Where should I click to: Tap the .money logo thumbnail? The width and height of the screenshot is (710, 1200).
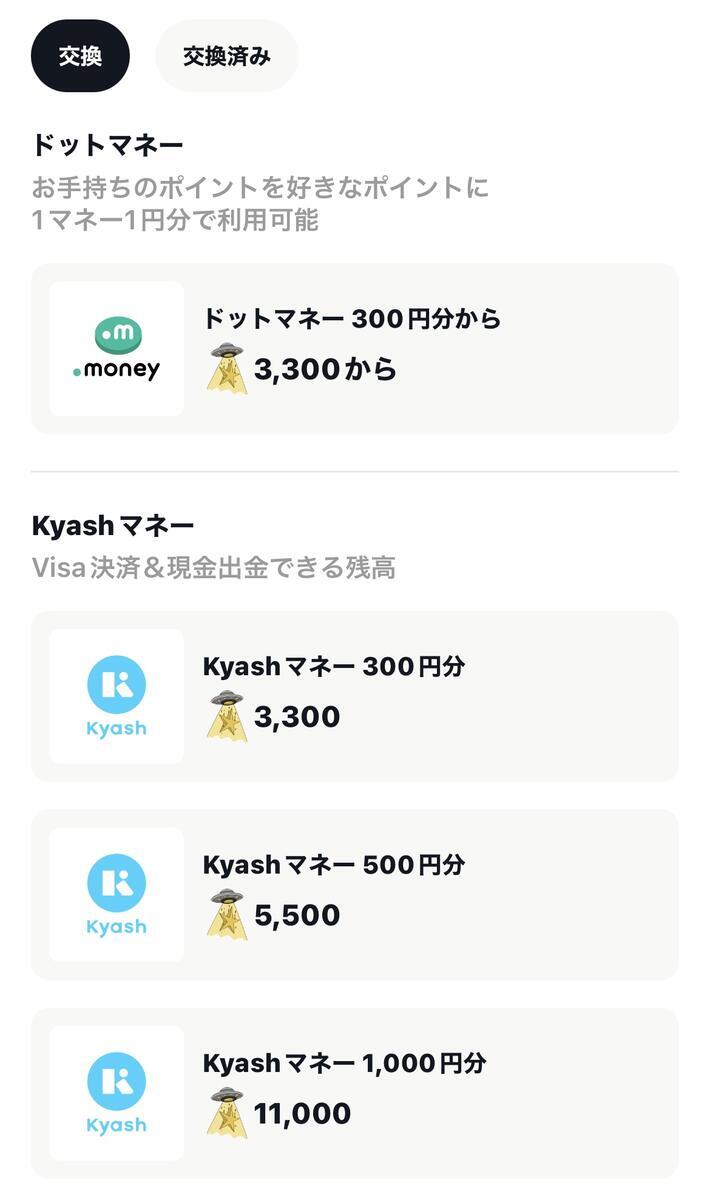117,349
